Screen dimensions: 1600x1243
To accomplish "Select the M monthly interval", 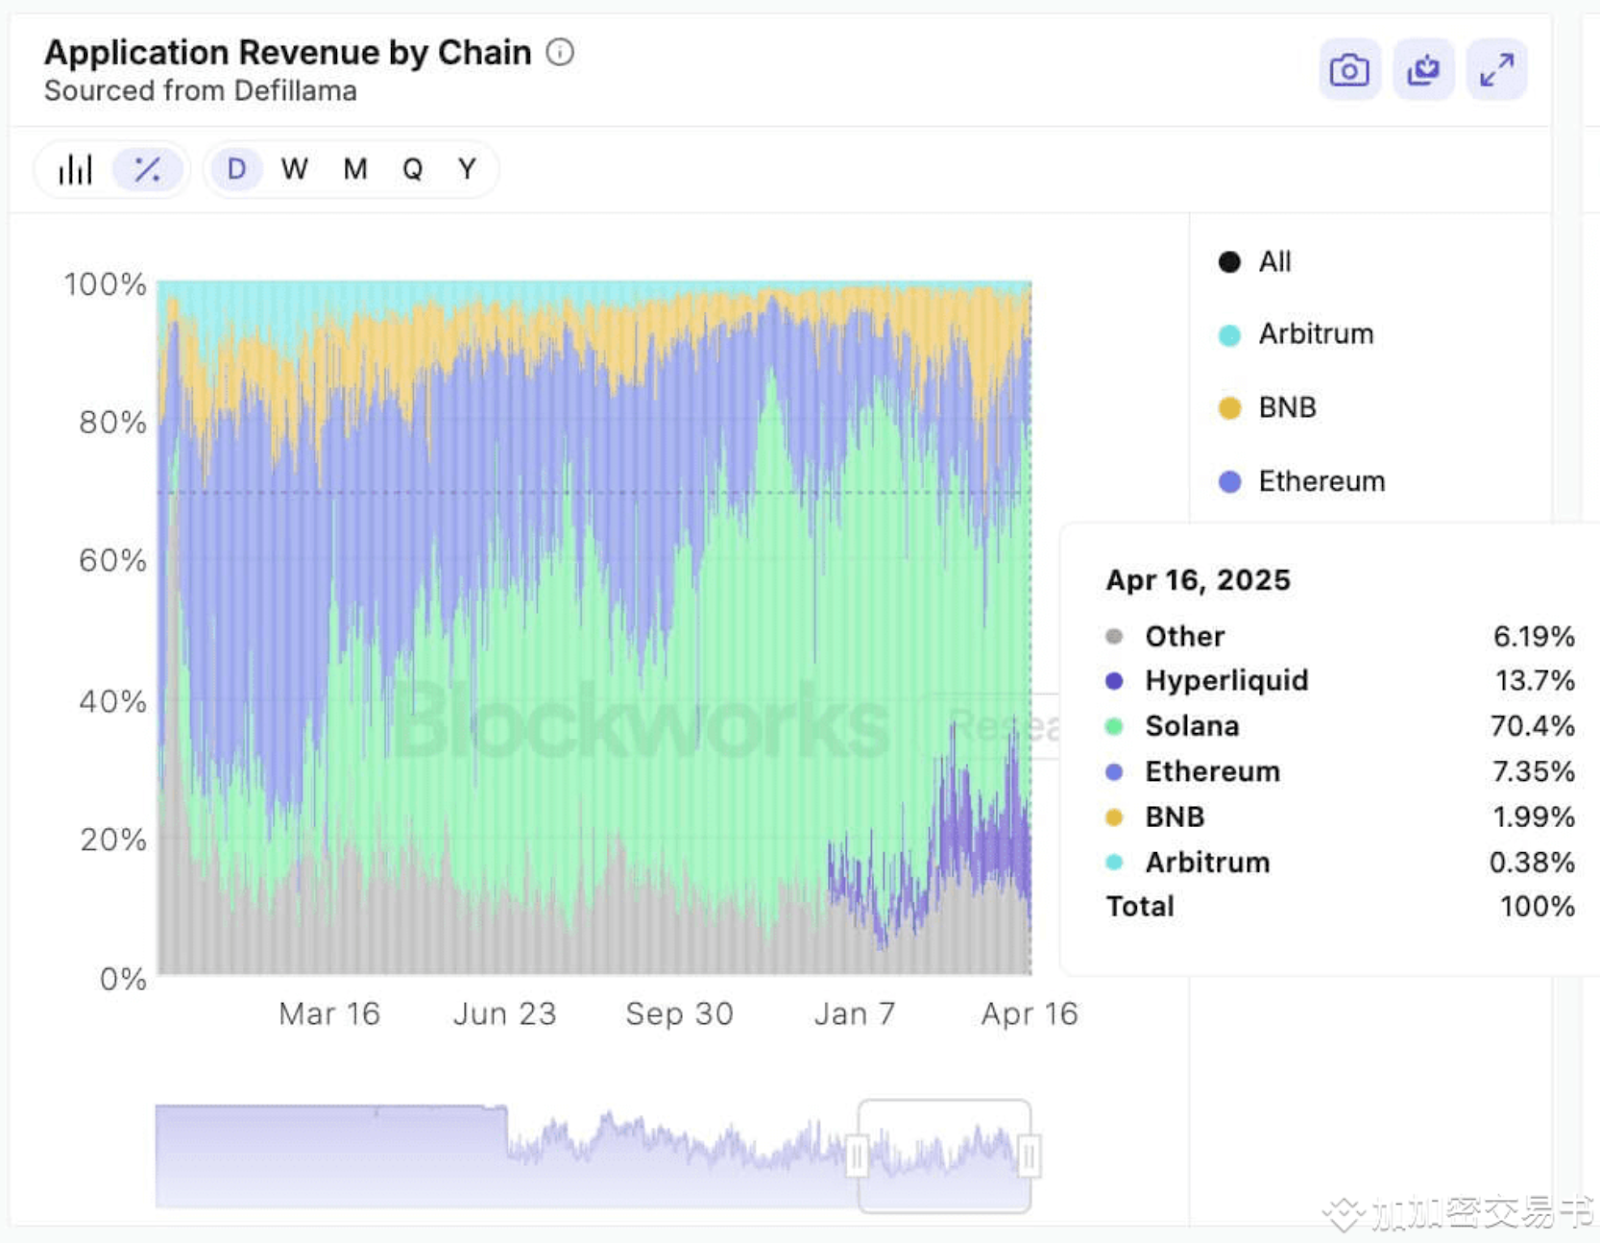I will click(355, 169).
